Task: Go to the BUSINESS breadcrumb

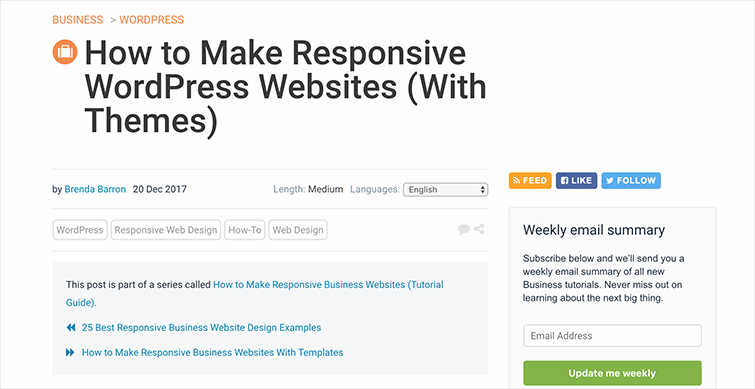Action: pos(78,20)
